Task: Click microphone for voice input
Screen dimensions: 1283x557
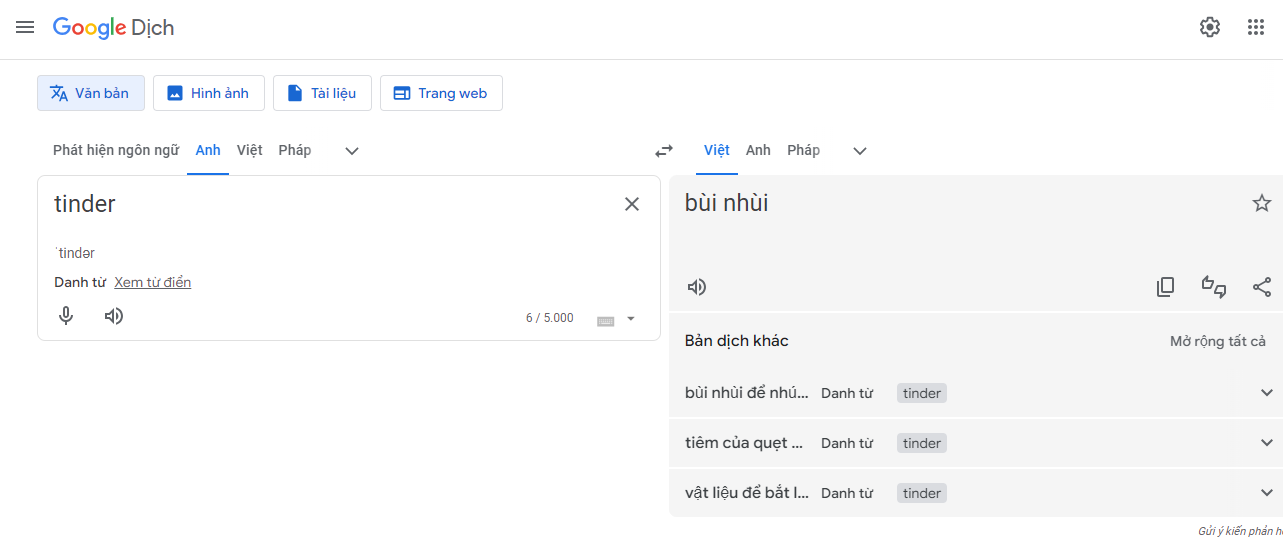Action: pyautogui.click(x=66, y=316)
